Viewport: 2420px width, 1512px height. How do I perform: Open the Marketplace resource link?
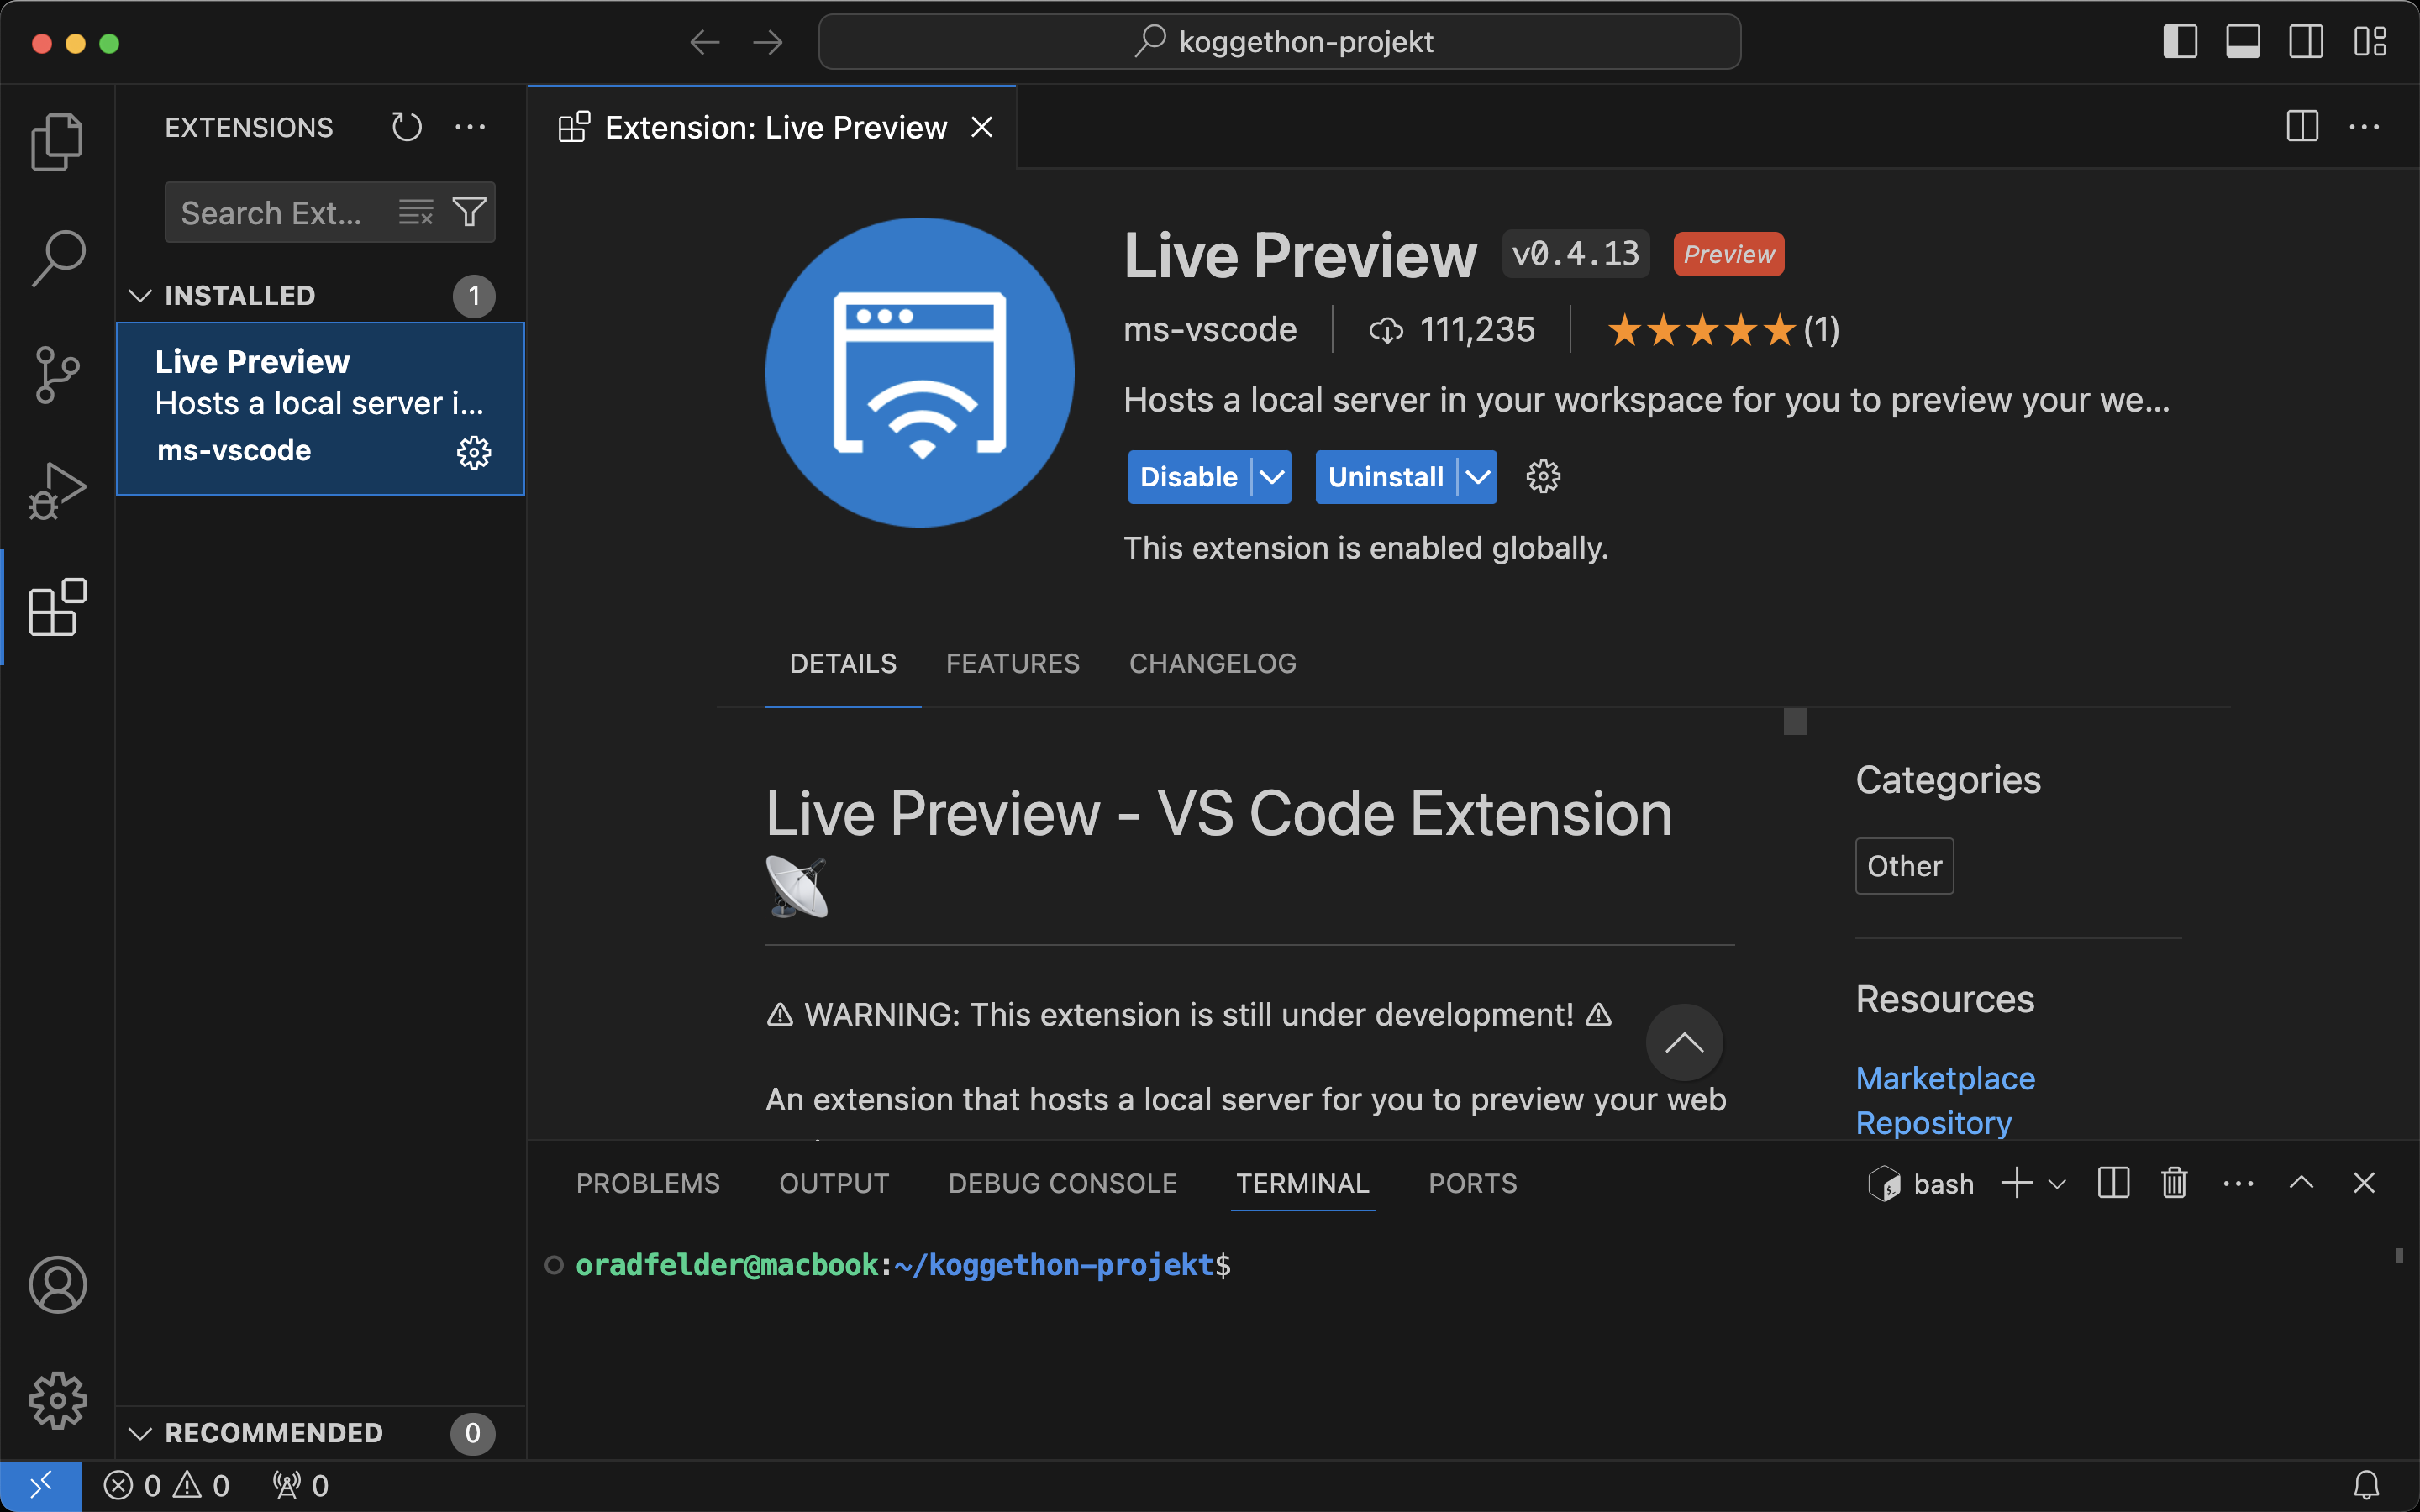click(1945, 1078)
